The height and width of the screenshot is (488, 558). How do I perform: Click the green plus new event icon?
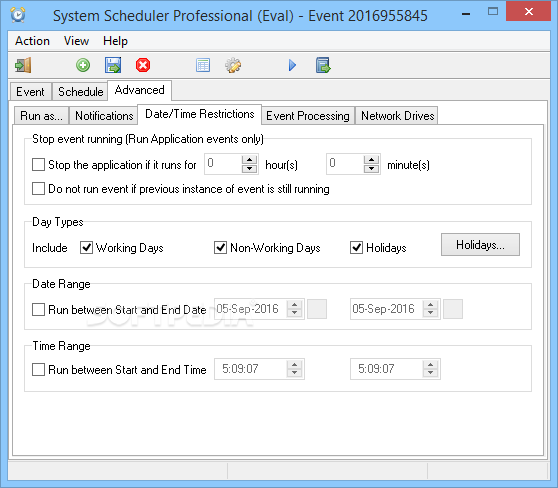pos(83,65)
